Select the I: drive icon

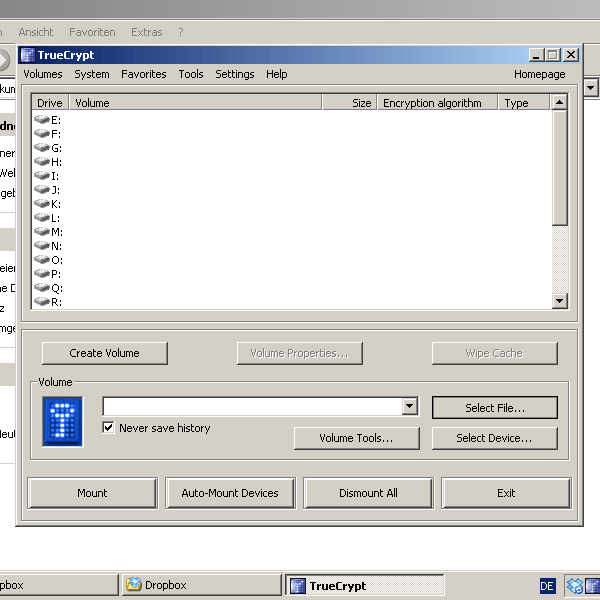click(x=42, y=176)
